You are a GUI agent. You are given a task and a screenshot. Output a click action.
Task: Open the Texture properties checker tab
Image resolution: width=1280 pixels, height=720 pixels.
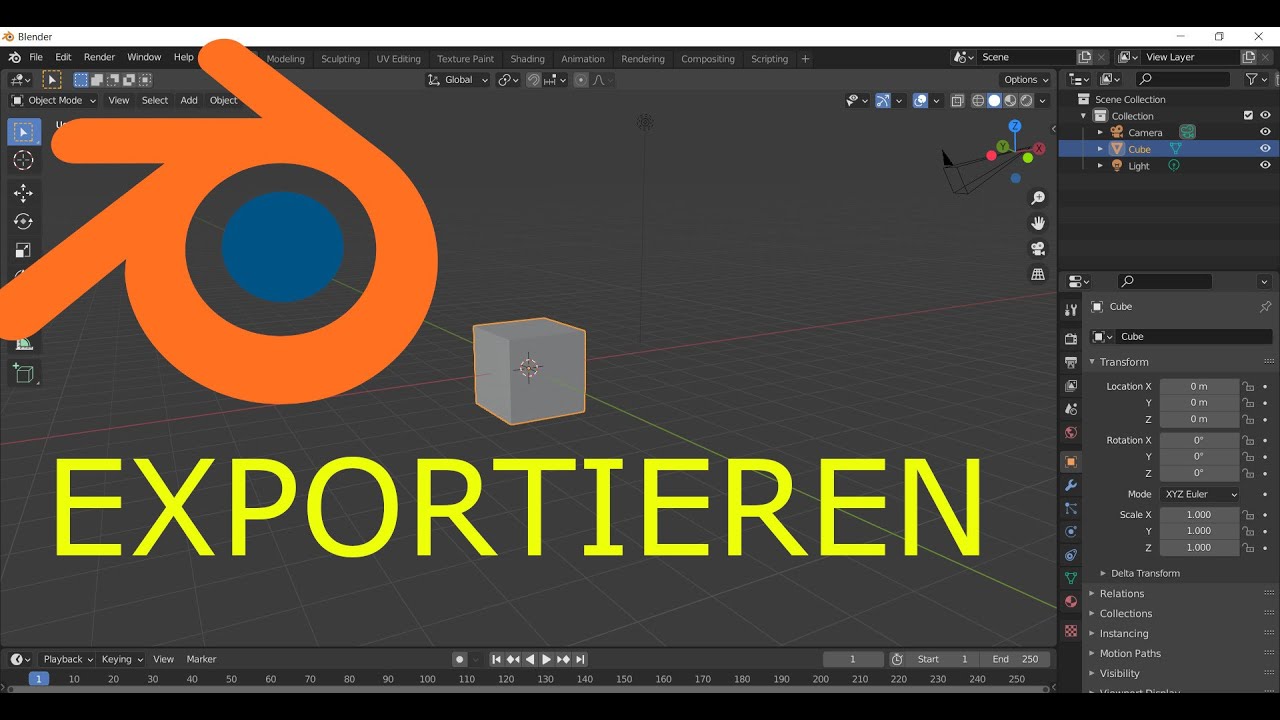[1071, 631]
